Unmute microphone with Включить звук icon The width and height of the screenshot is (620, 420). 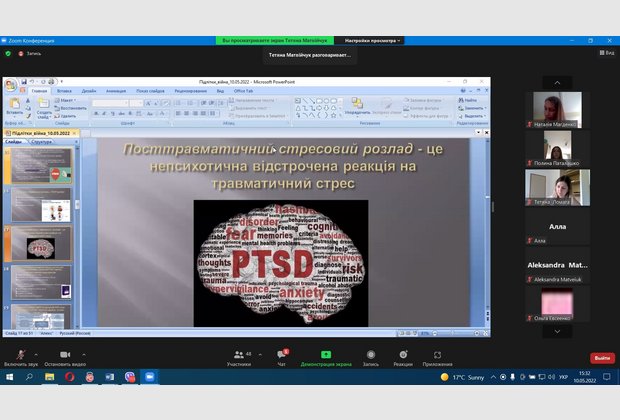pos(19,354)
